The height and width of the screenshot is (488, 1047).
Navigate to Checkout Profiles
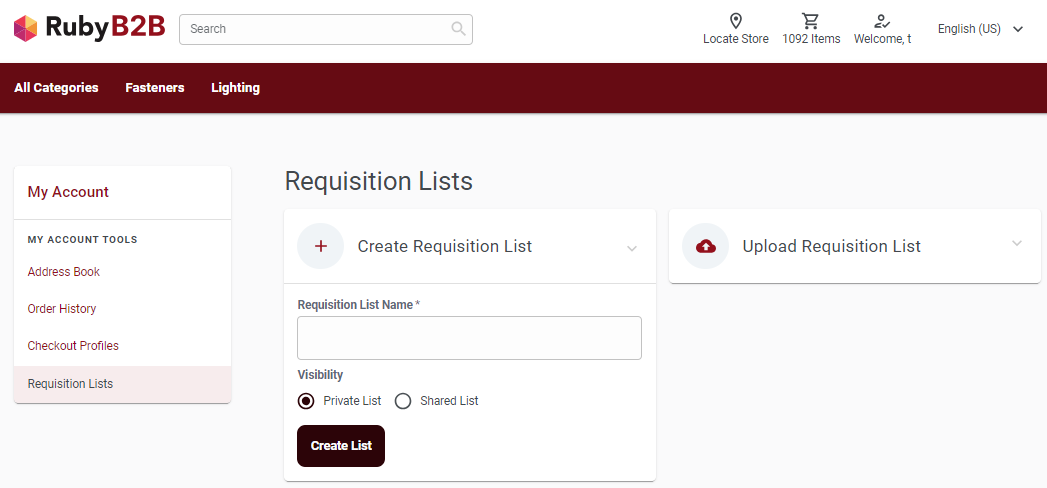click(x=73, y=346)
